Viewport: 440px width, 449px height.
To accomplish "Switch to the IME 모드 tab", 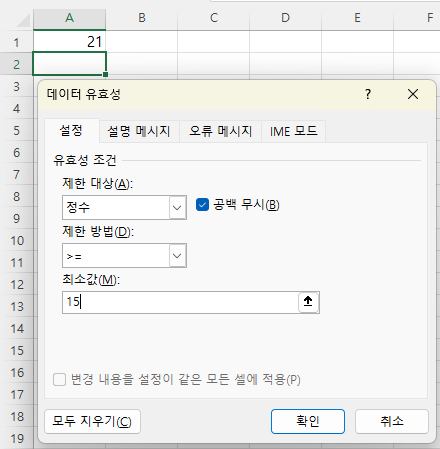I will tap(293, 131).
